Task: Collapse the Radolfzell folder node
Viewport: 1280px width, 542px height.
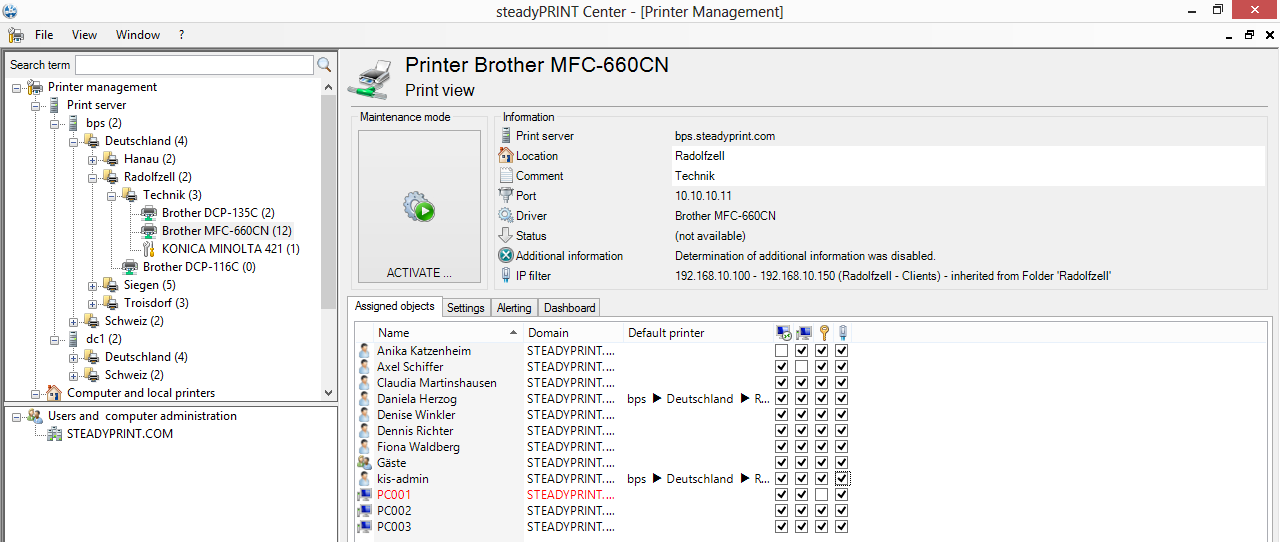Action: pyautogui.click(x=92, y=177)
